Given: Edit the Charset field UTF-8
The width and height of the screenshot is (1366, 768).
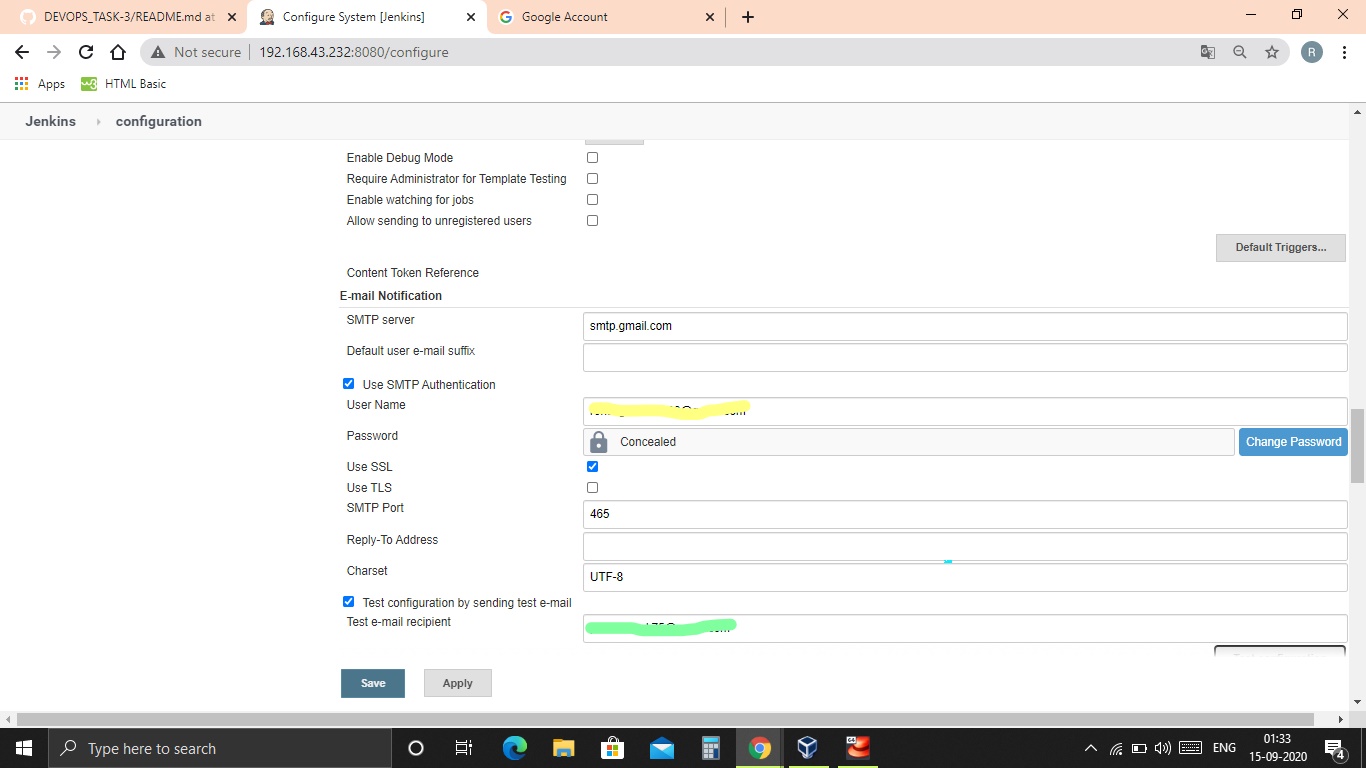Looking at the screenshot, I should tap(965, 577).
